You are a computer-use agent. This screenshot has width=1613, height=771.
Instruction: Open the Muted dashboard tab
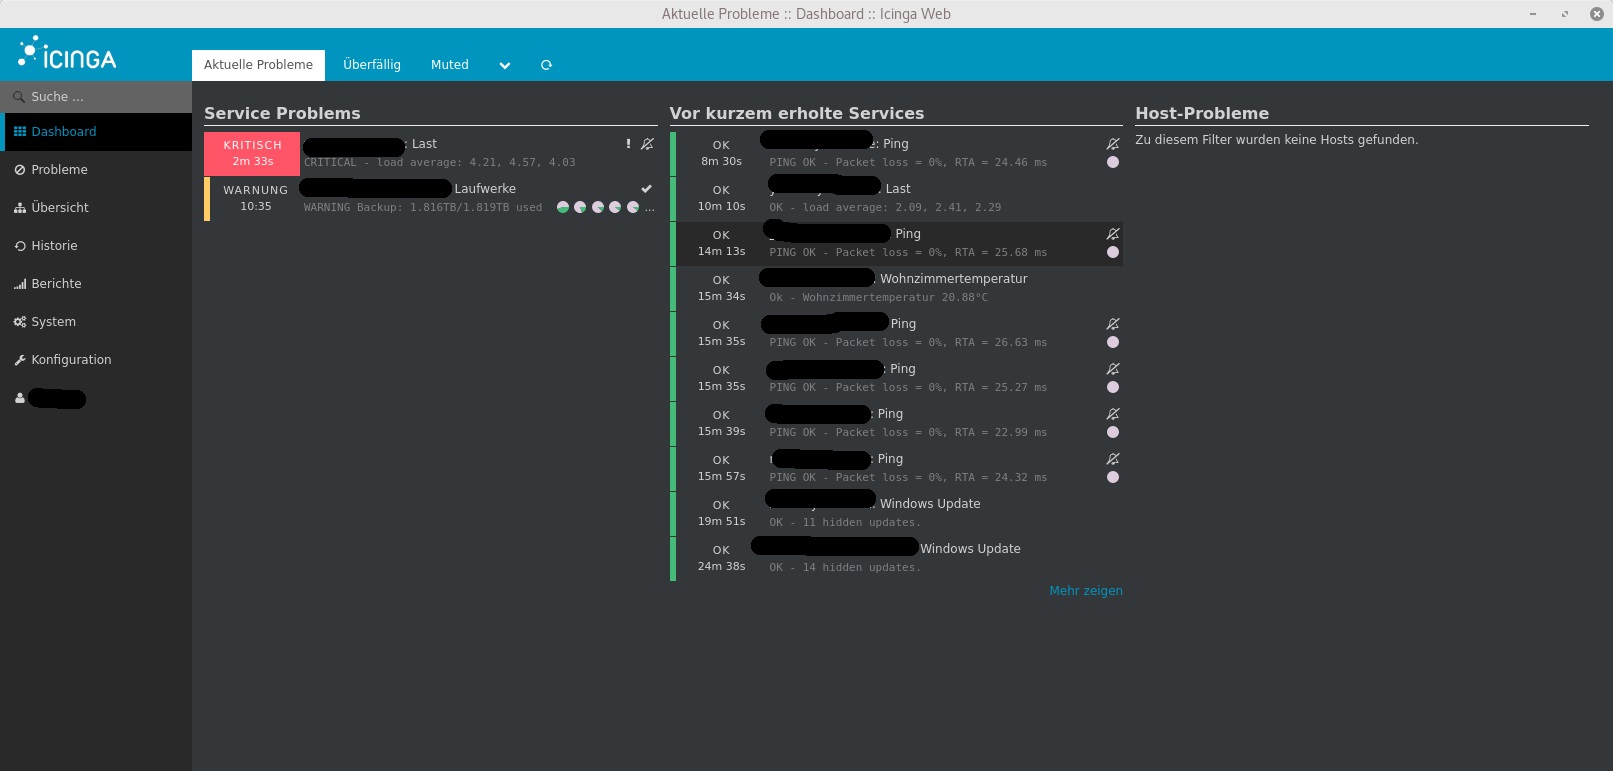coord(449,65)
